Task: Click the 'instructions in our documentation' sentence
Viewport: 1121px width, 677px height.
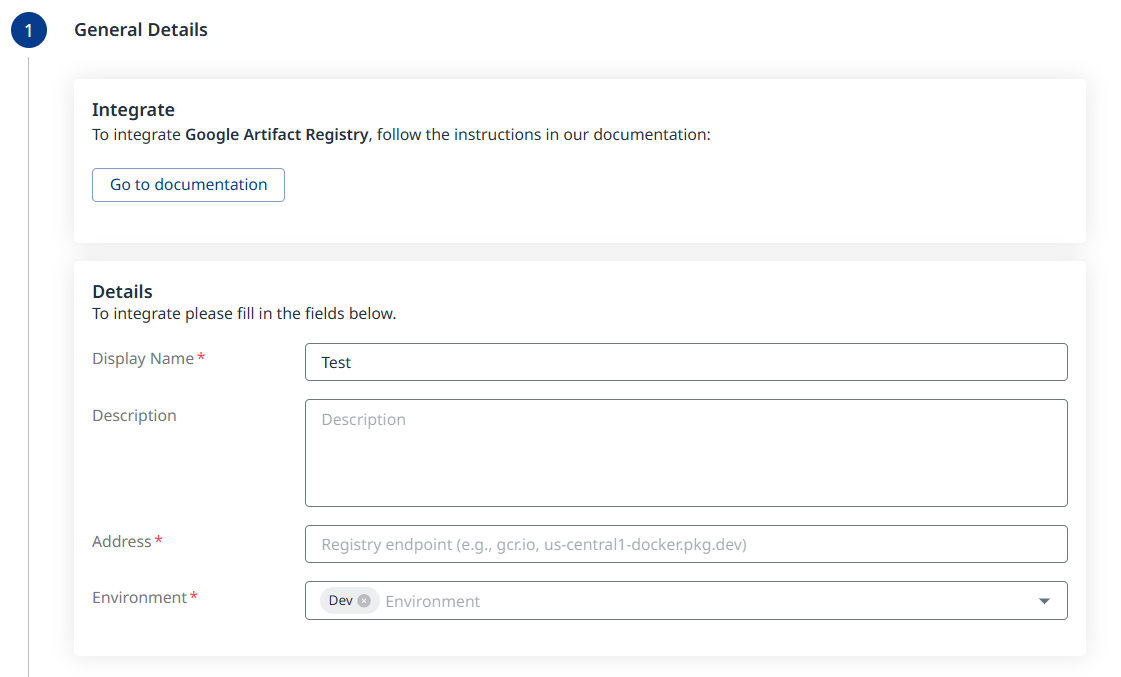Action: [582, 134]
